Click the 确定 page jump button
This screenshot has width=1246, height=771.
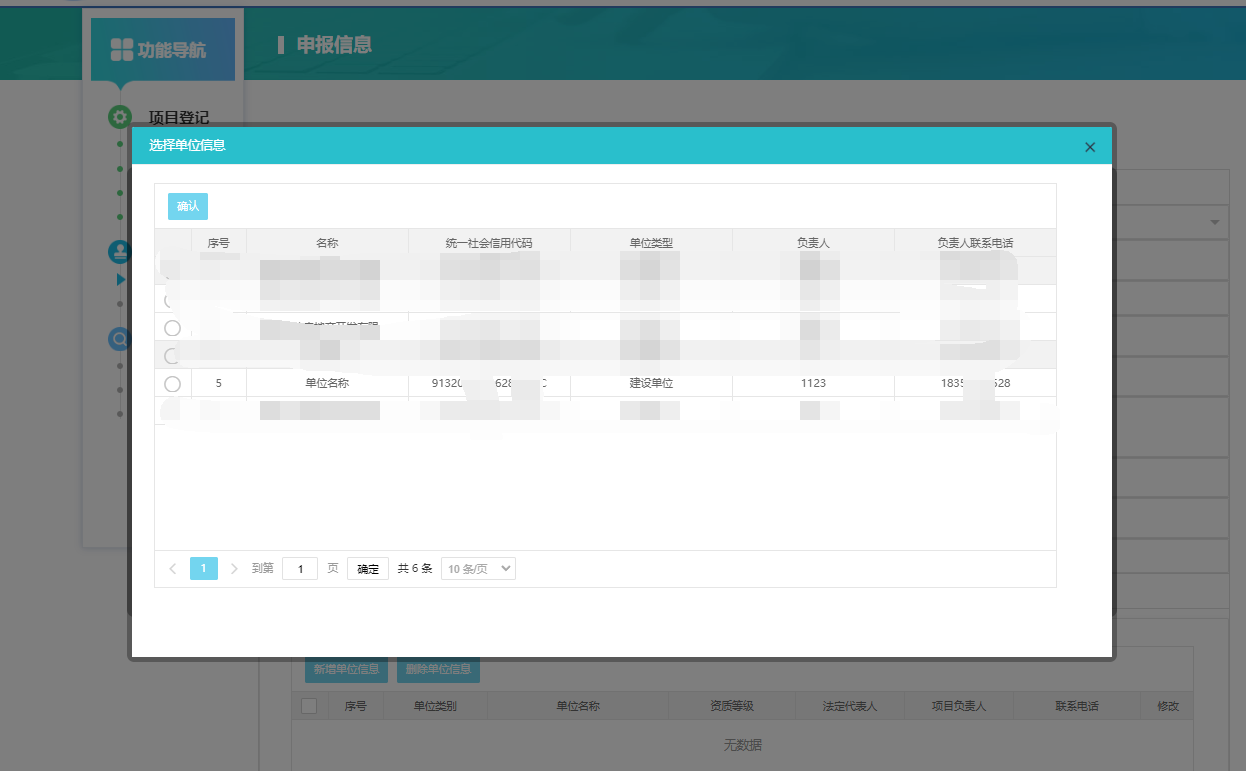point(368,569)
